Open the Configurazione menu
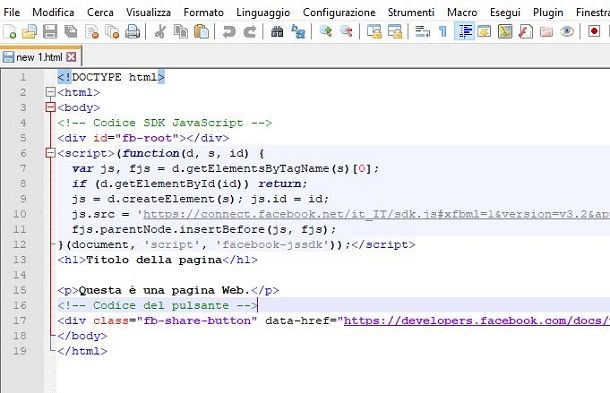 tap(339, 12)
